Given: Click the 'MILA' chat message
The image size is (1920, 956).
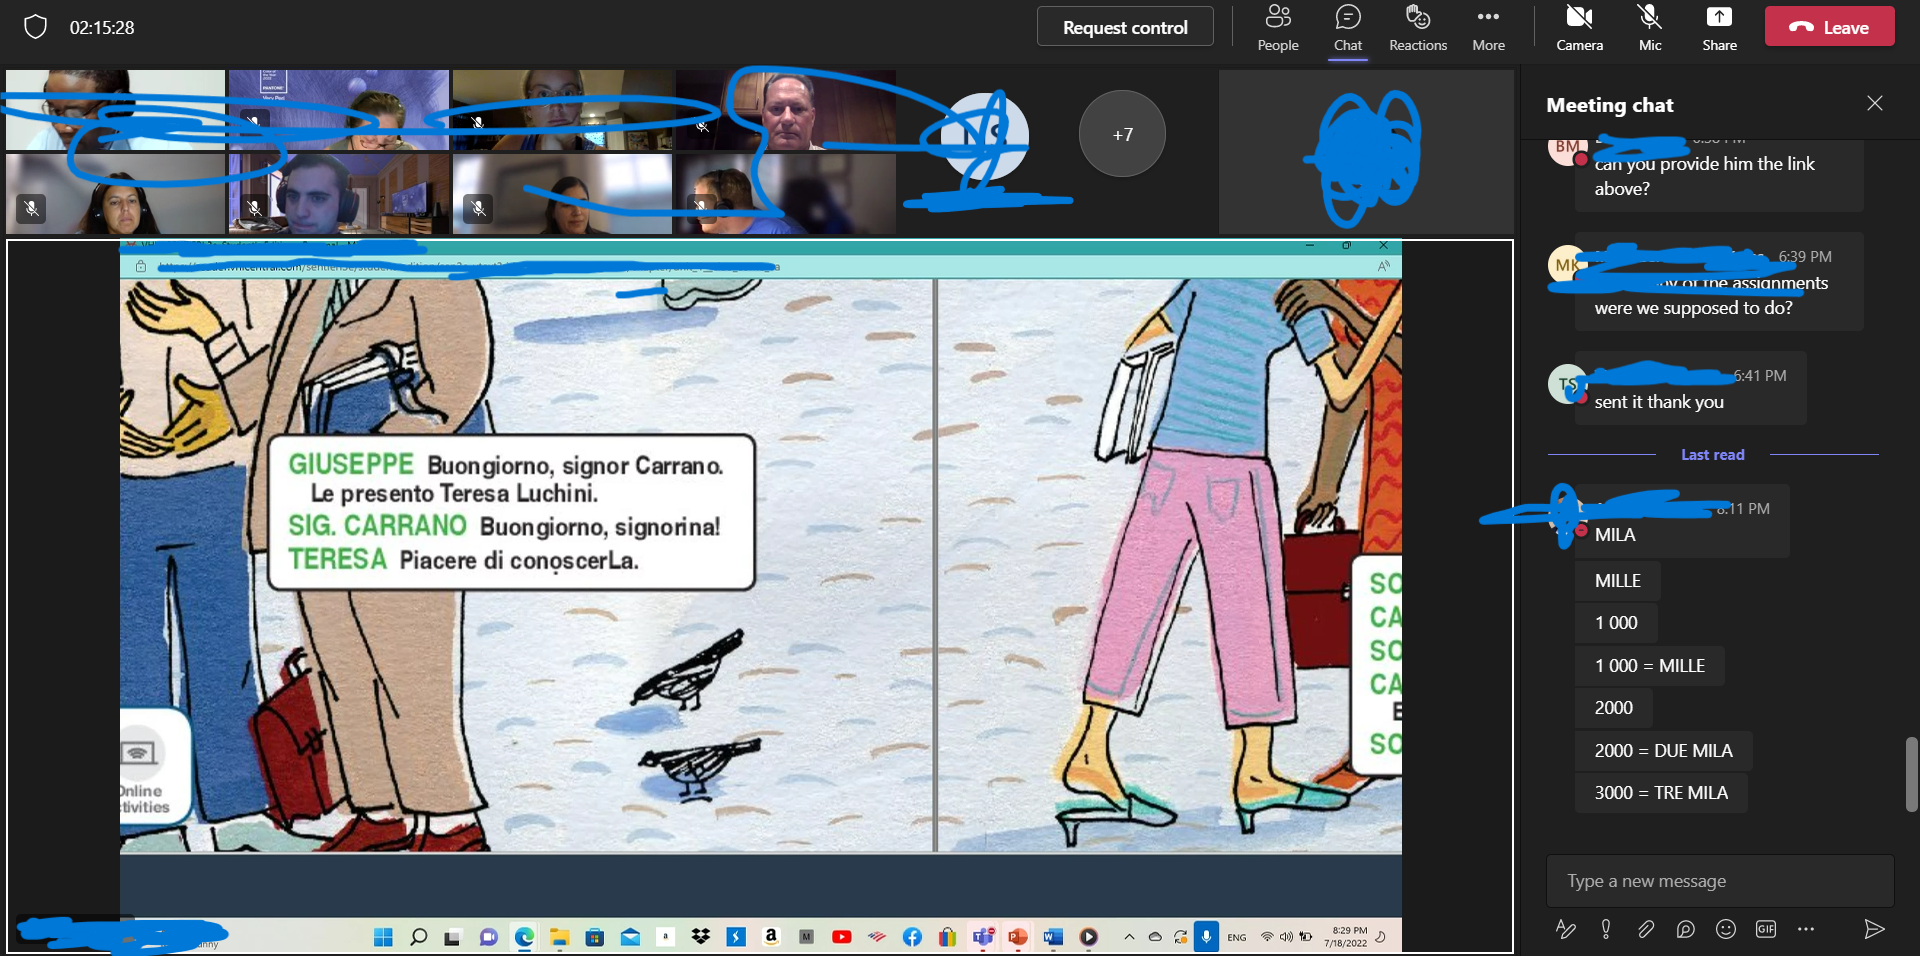Looking at the screenshot, I should [x=1615, y=535].
